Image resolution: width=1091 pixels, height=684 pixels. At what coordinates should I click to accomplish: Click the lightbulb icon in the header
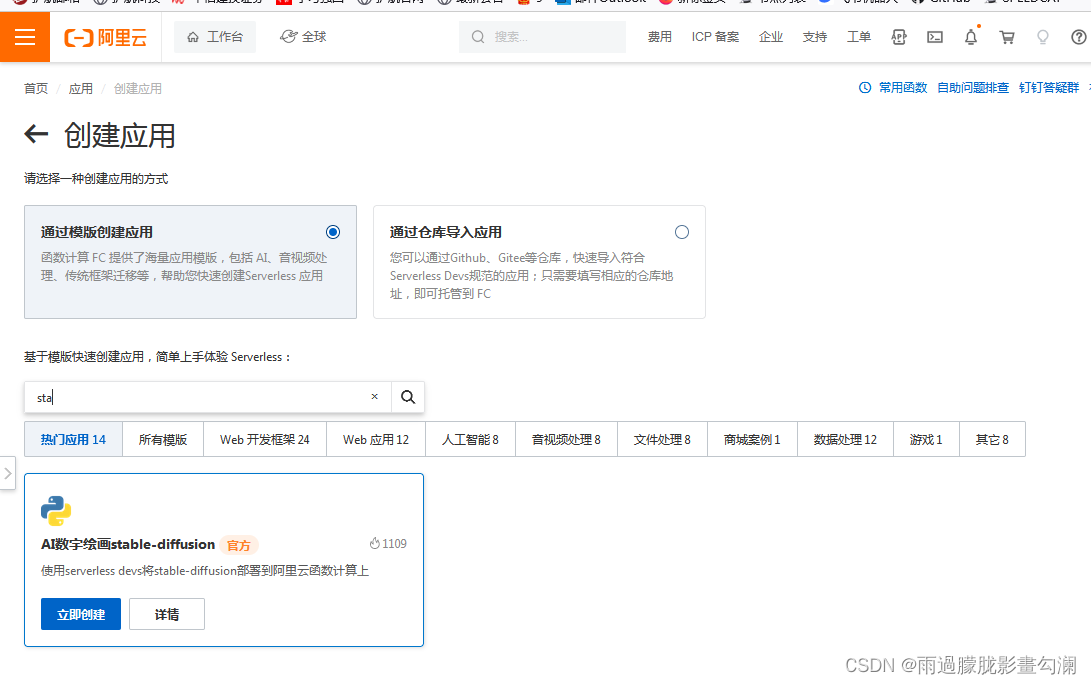(x=1042, y=37)
